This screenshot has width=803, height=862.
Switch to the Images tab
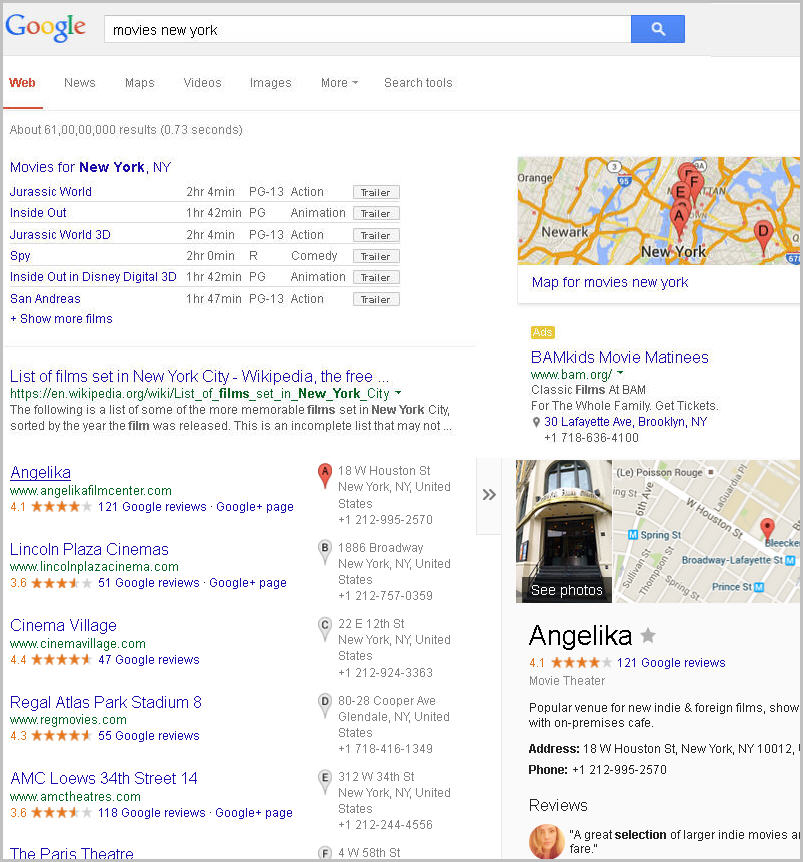coord(270,83)
